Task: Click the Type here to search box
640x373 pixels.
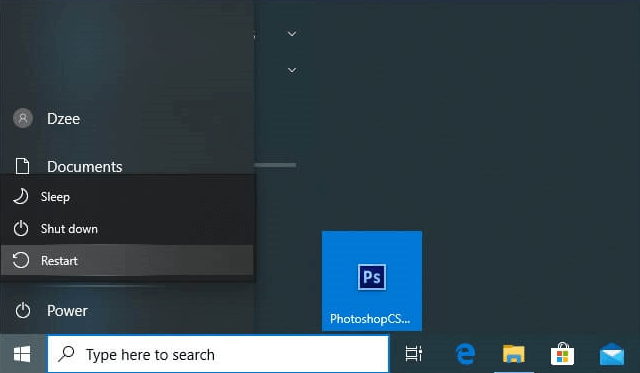Action: [218, 354]
